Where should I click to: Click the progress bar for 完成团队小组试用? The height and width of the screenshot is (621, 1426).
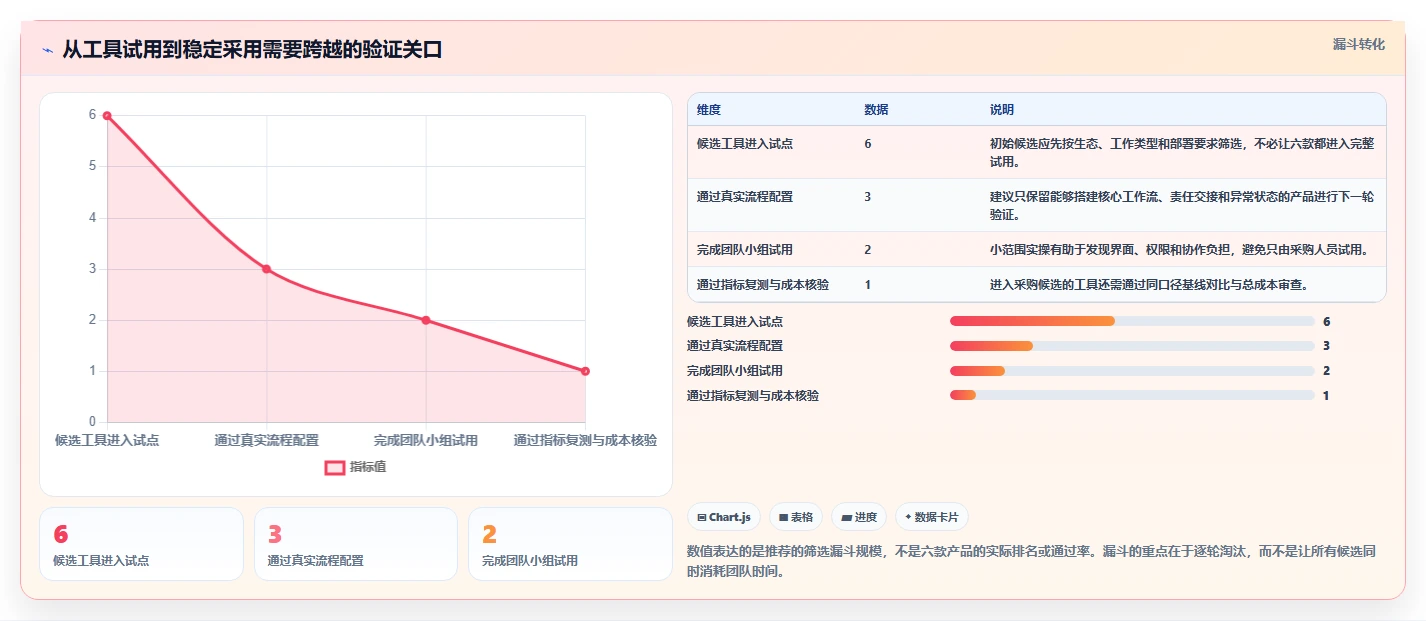pos(1132,371)
